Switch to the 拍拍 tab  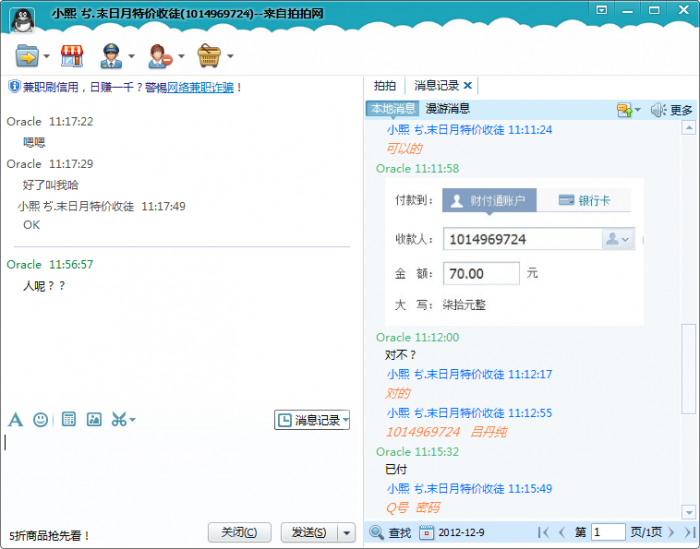[385, 85]
